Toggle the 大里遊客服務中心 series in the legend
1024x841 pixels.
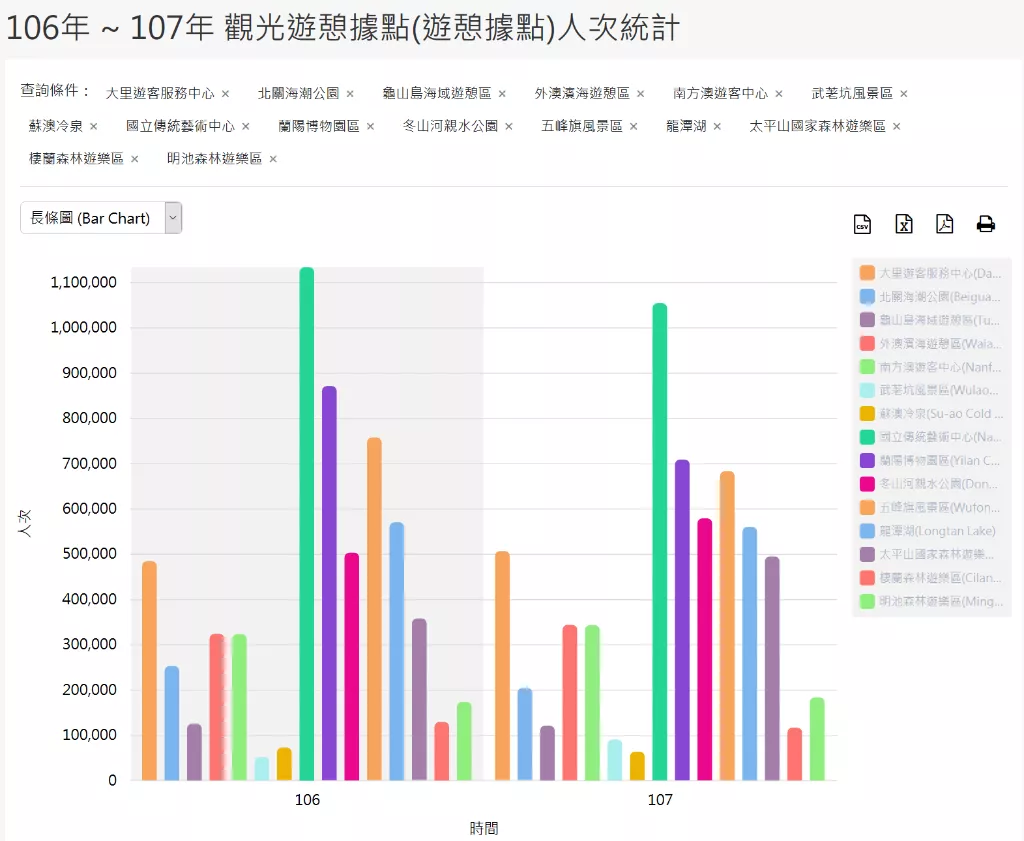(931, 273)
